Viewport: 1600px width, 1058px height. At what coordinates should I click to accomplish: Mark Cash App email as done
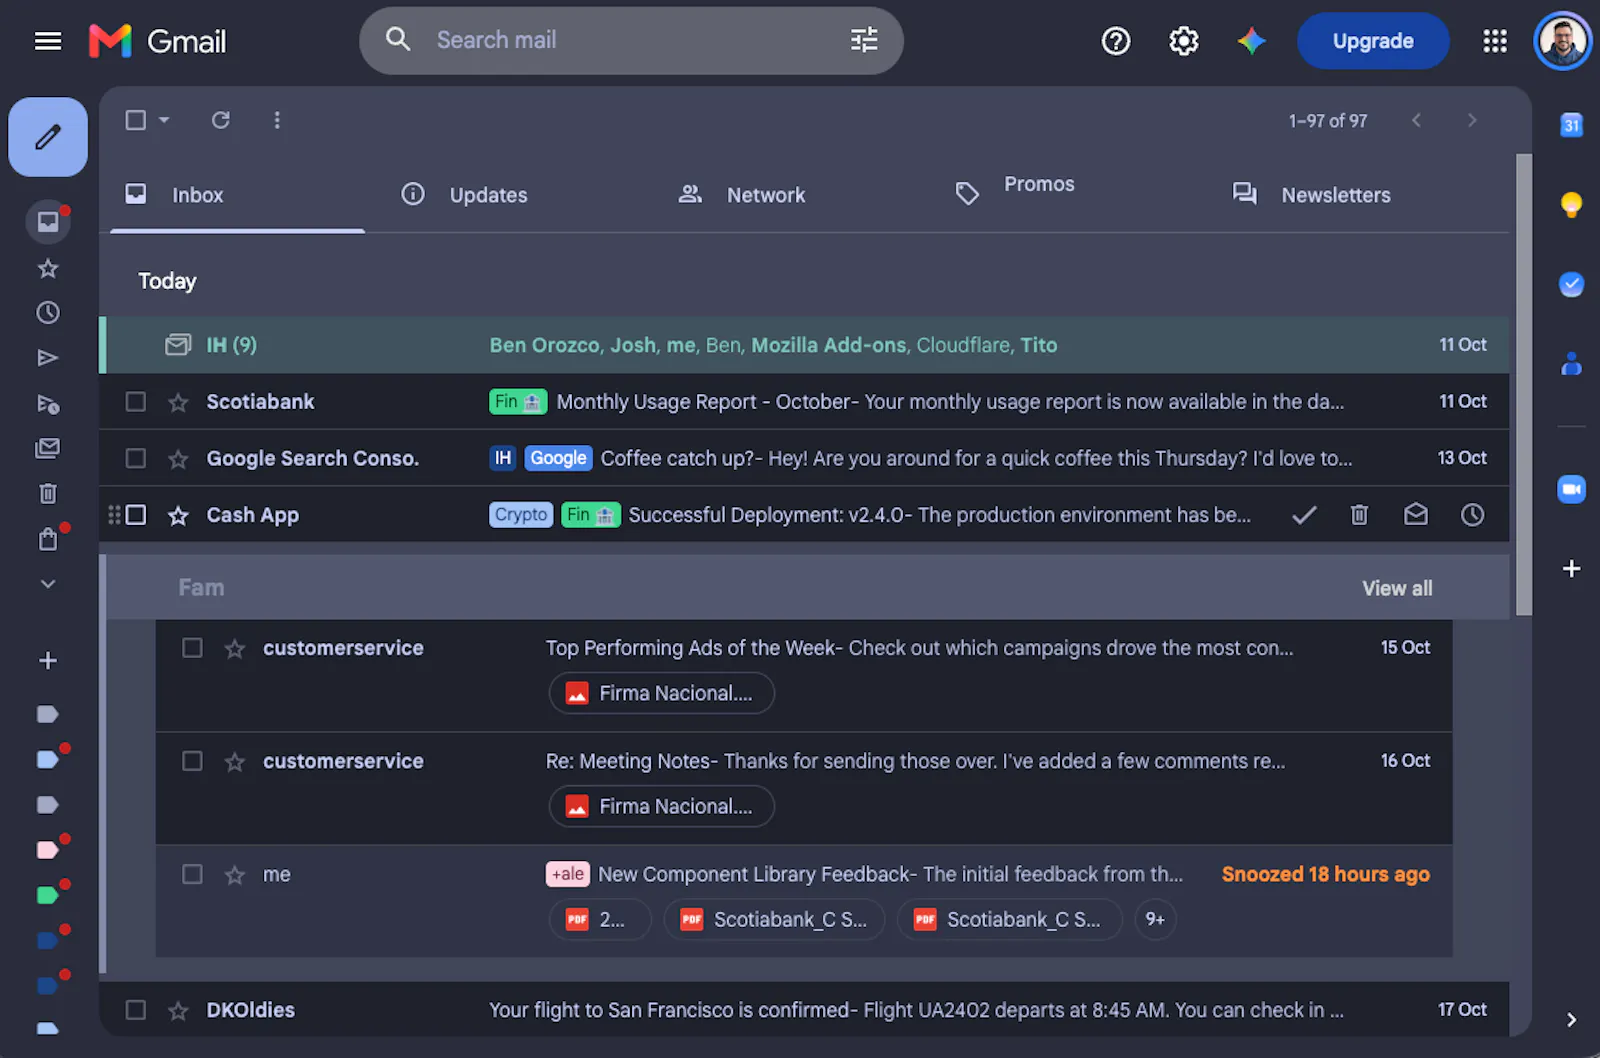point(1304,515)
